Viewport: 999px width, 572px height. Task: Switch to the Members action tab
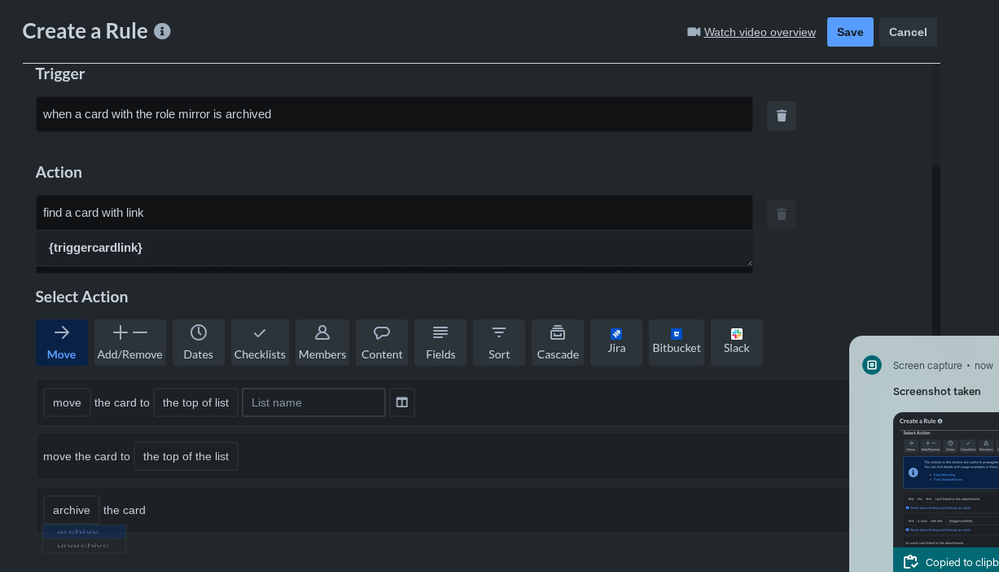(x=322, y=343)
